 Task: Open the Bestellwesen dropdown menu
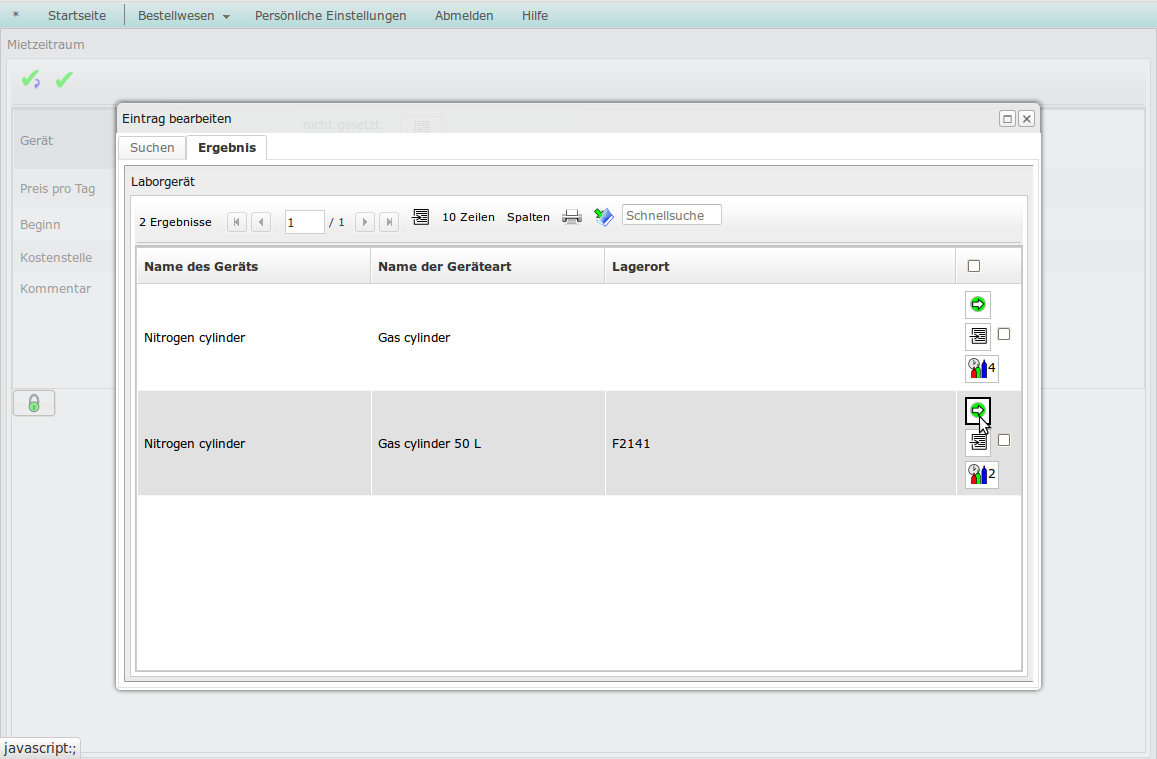[x=183, y=16]
